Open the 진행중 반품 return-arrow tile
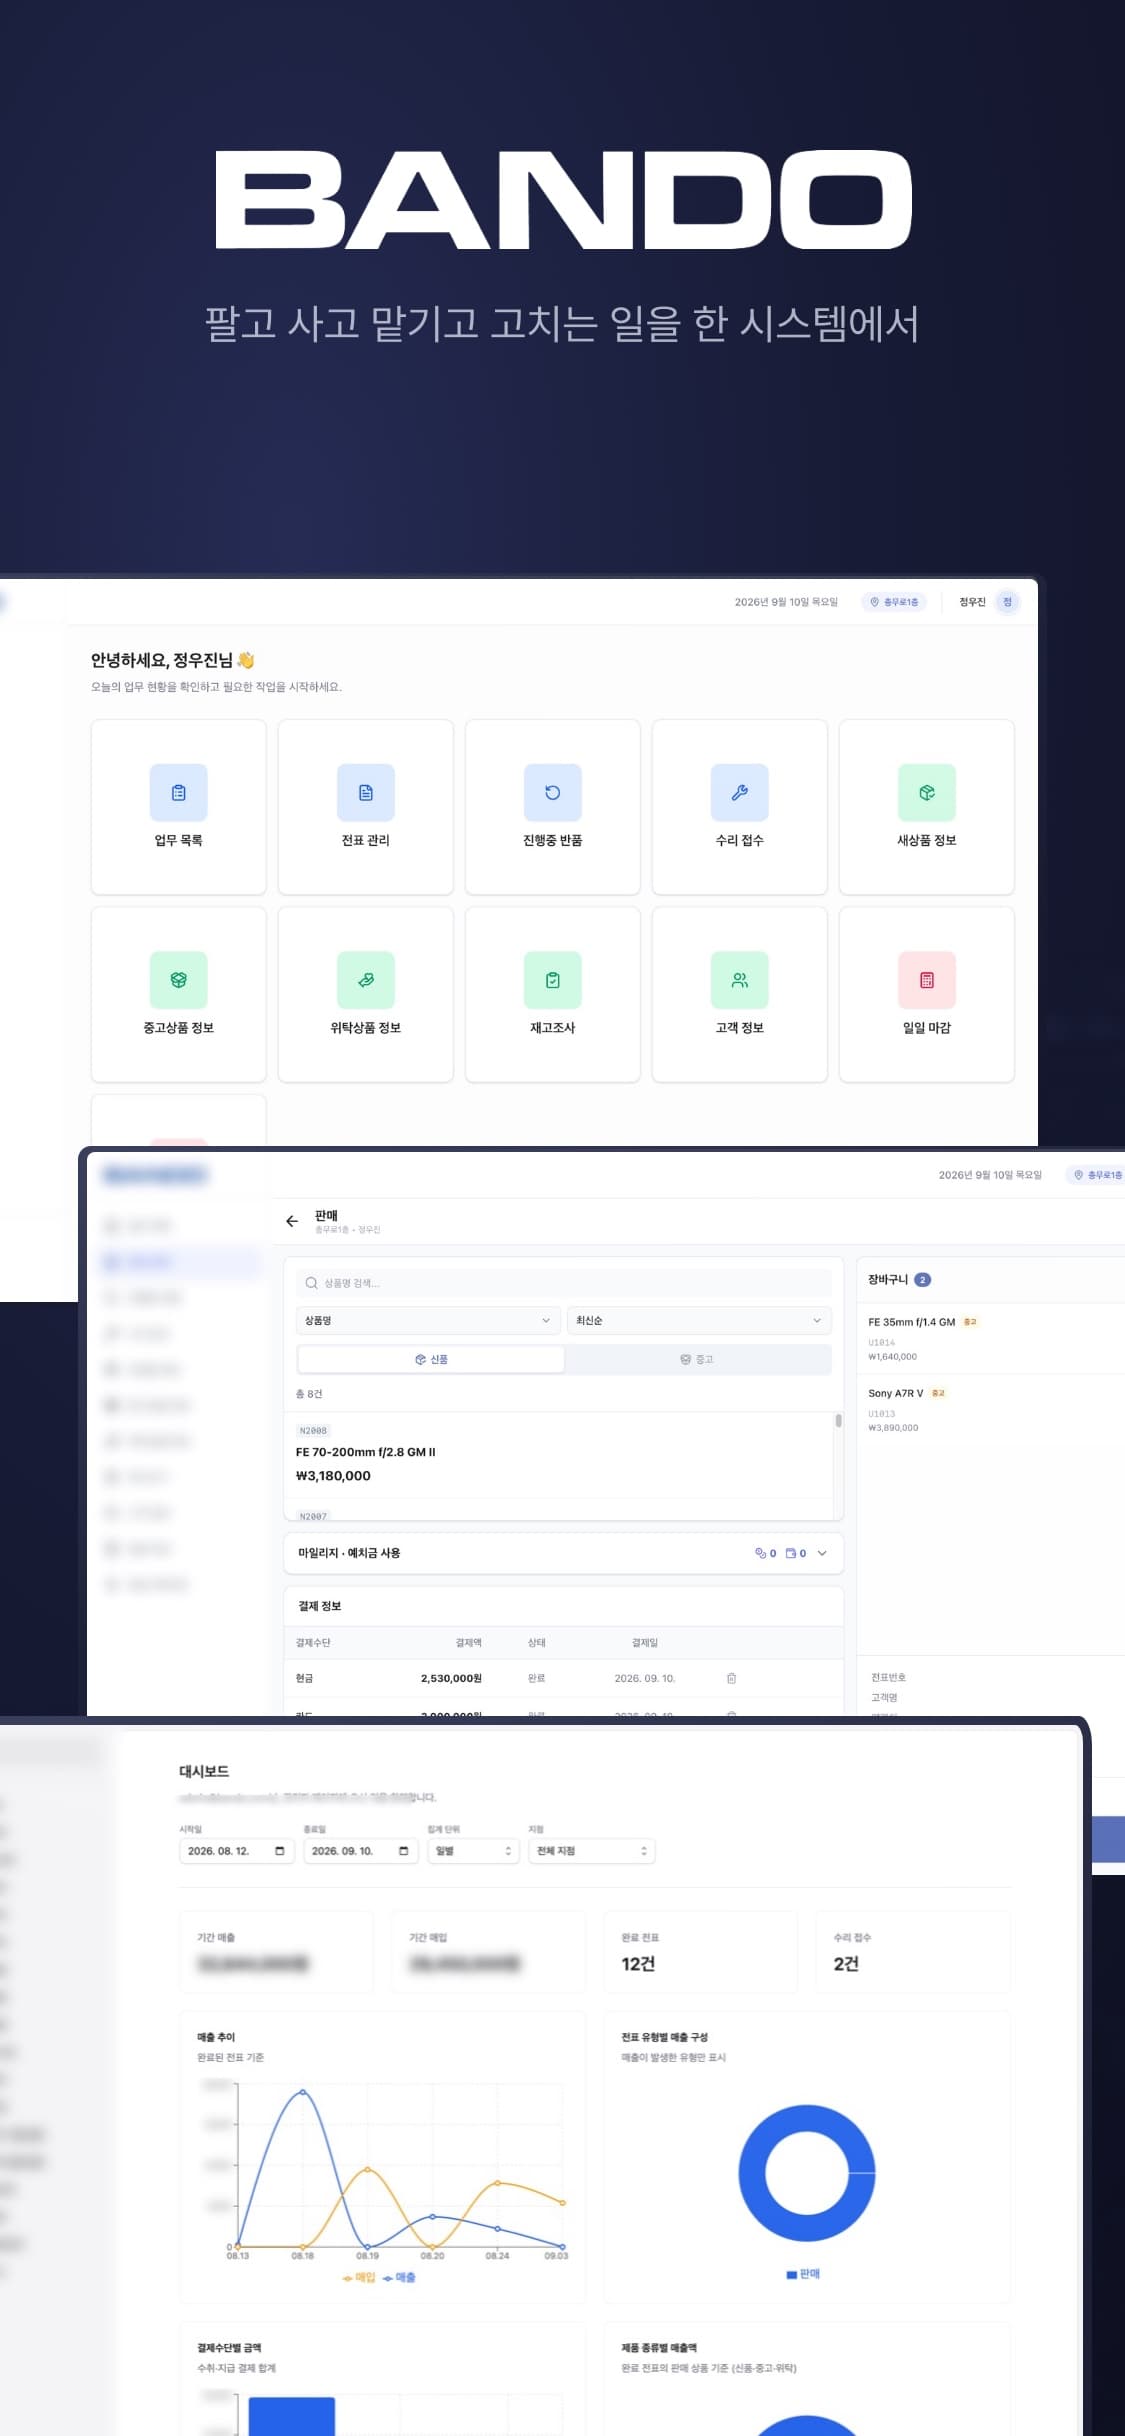 click(552, 807)
